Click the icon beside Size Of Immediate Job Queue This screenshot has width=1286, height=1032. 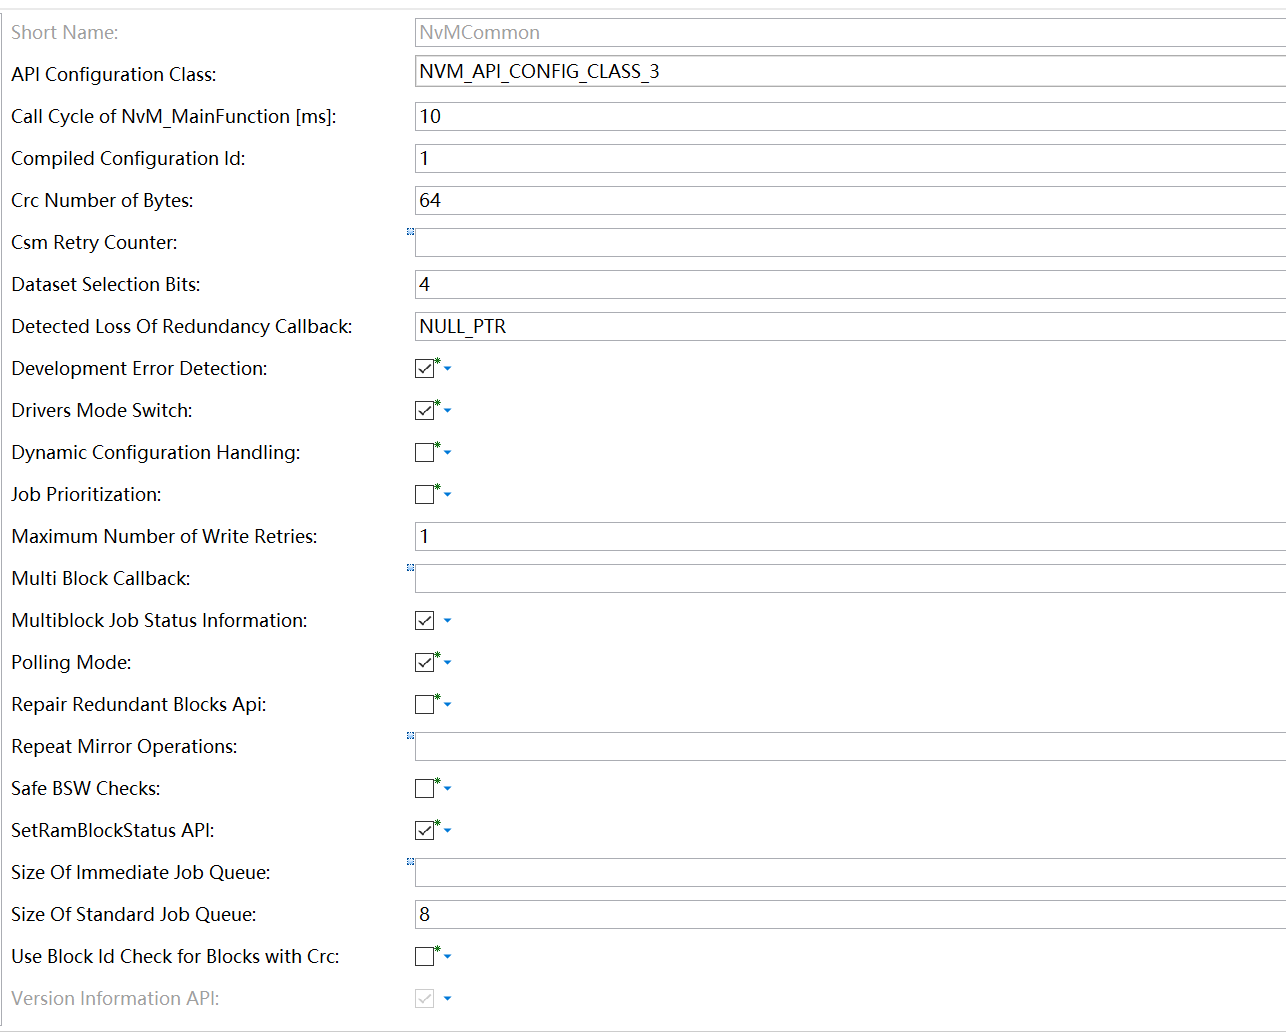click(x=410, y=861)
